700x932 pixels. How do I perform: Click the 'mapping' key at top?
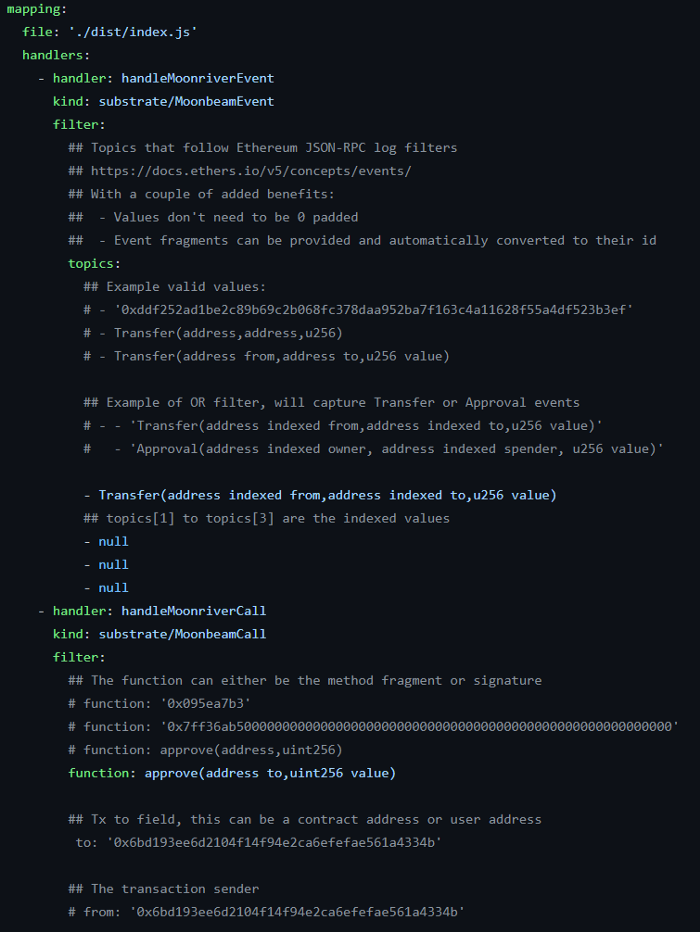point(33,9)
